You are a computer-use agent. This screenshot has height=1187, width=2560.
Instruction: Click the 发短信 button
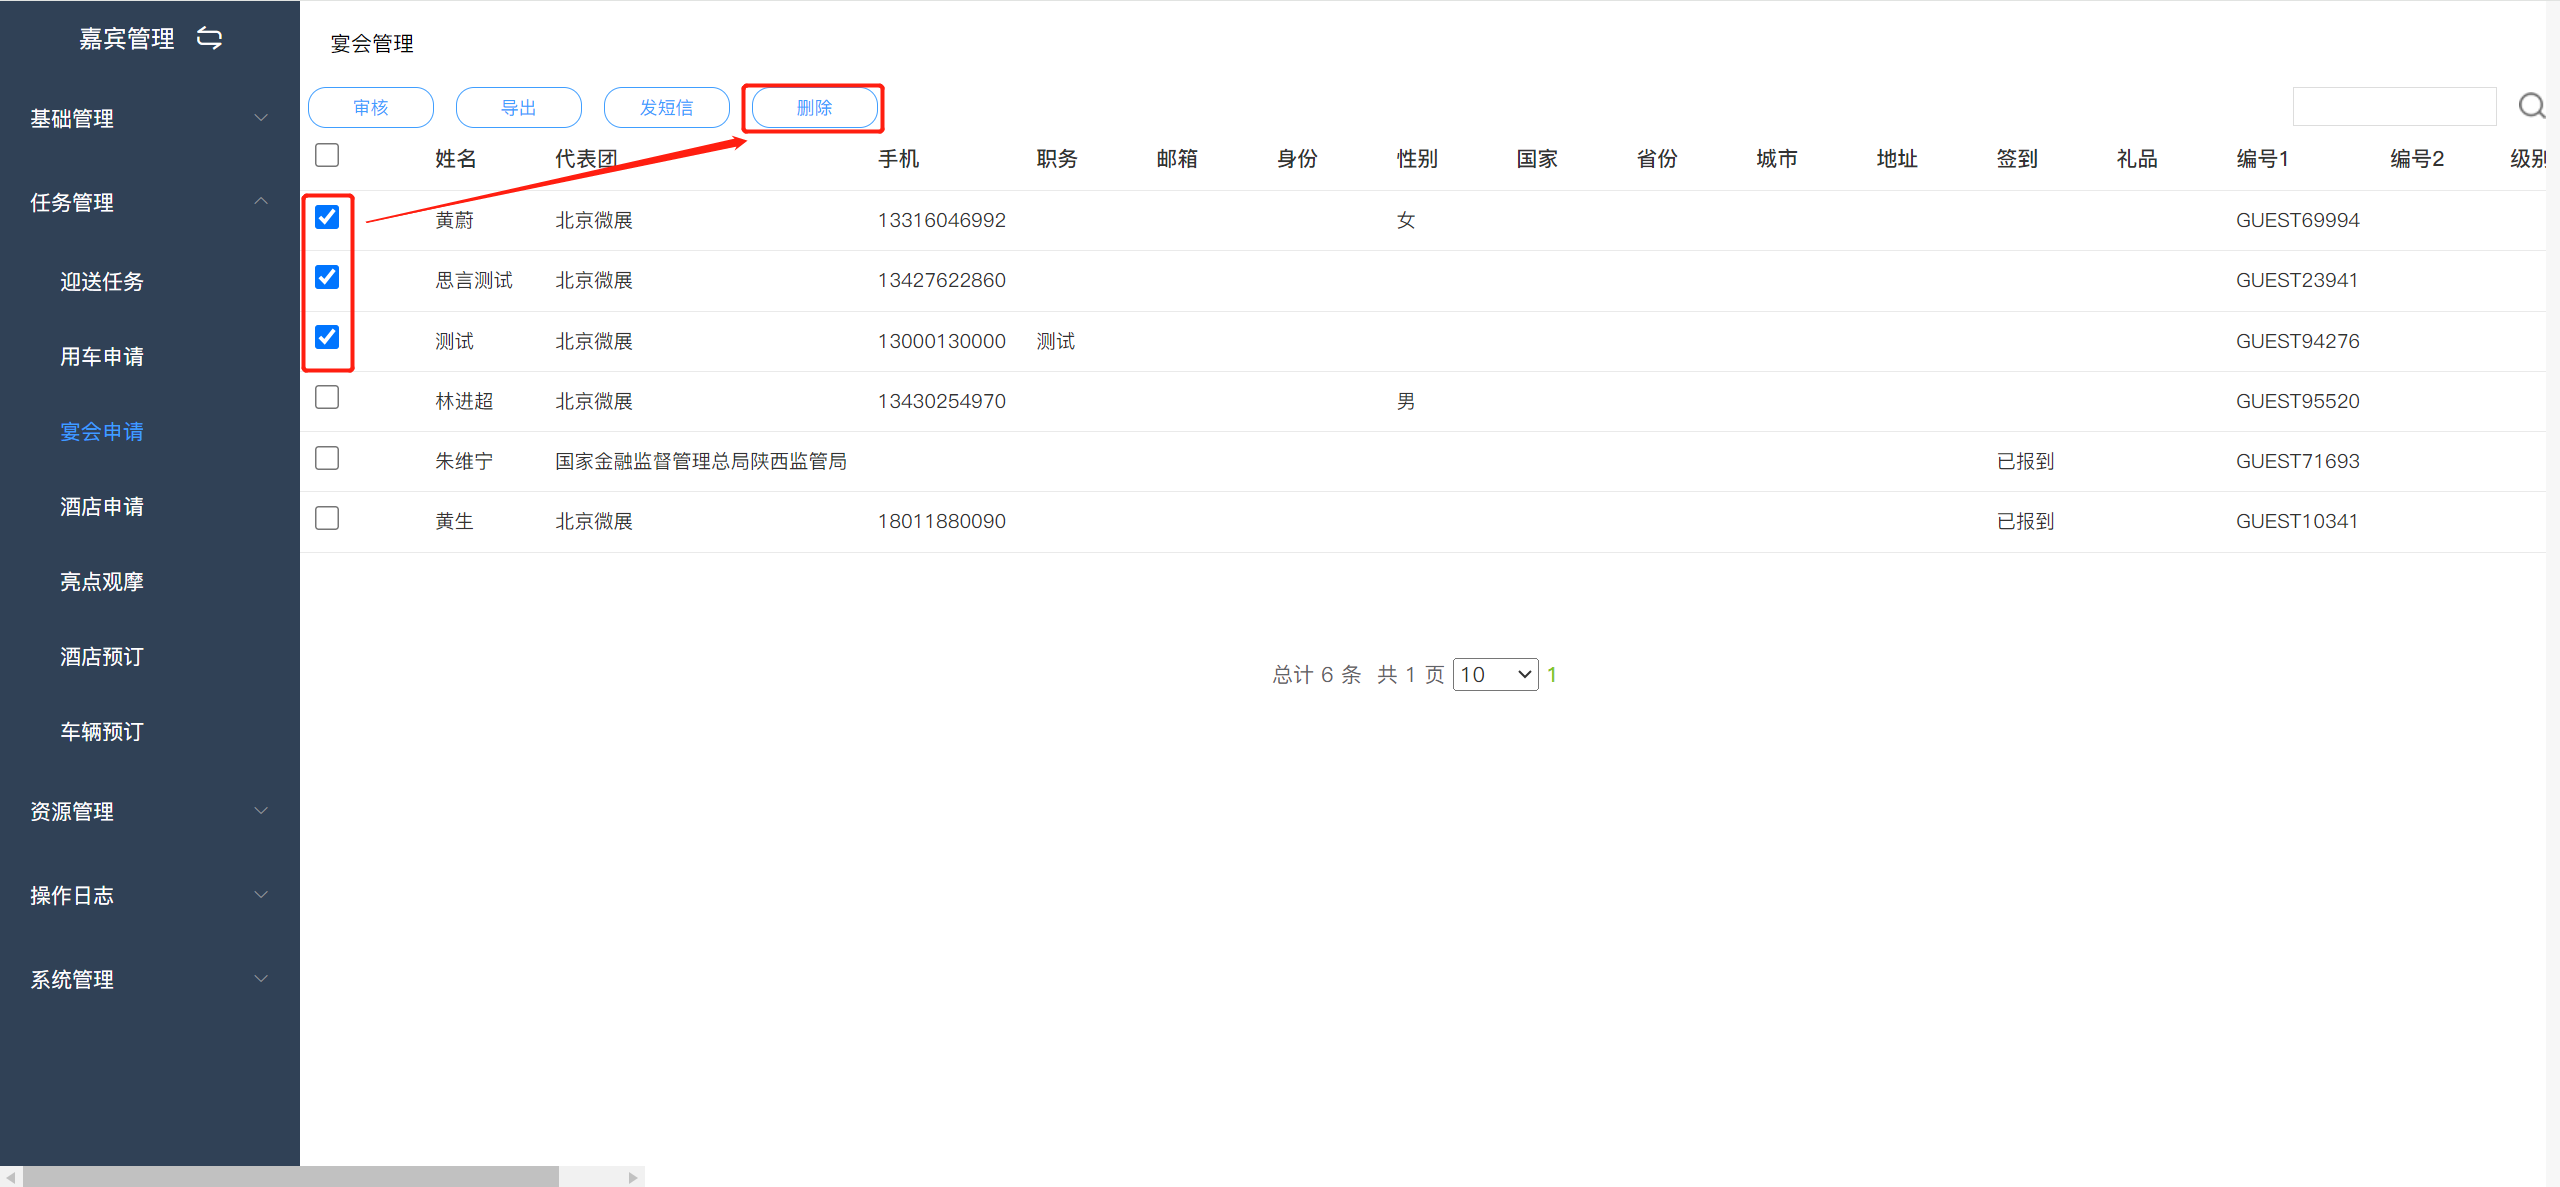point(666,108)
